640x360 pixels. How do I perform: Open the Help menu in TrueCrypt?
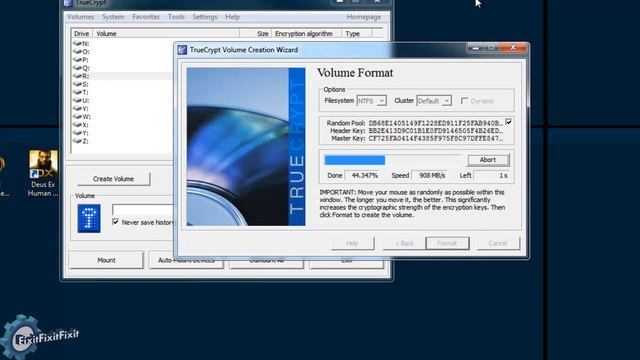click(x=233, y=17)
